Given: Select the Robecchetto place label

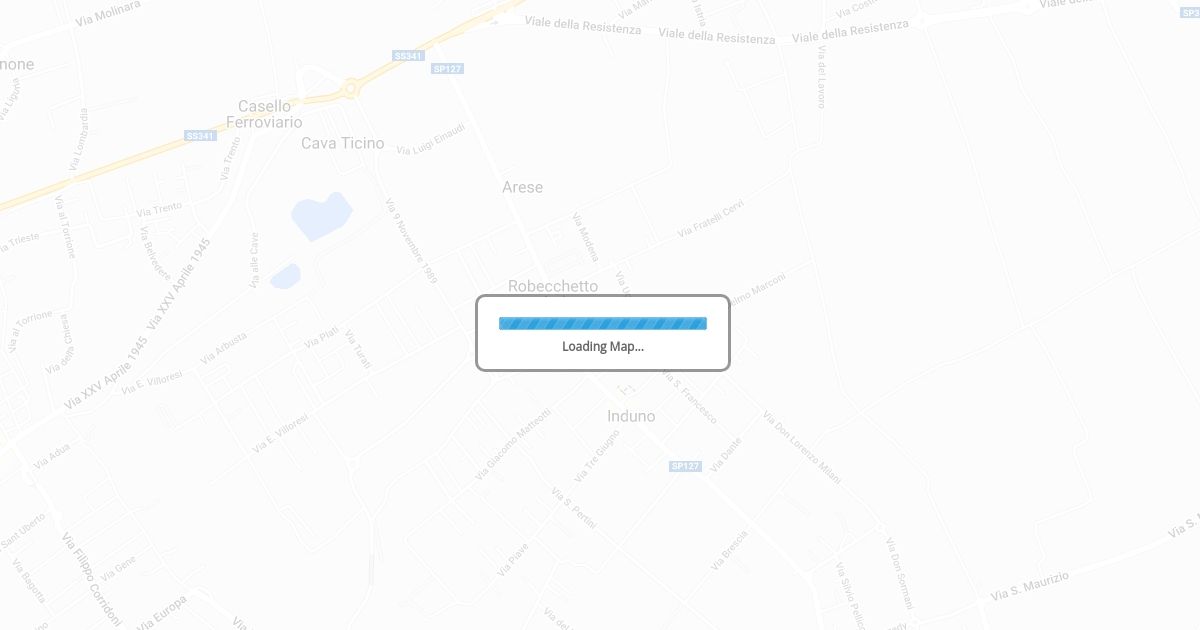Looking at the screenshot, I should point(553,286).
